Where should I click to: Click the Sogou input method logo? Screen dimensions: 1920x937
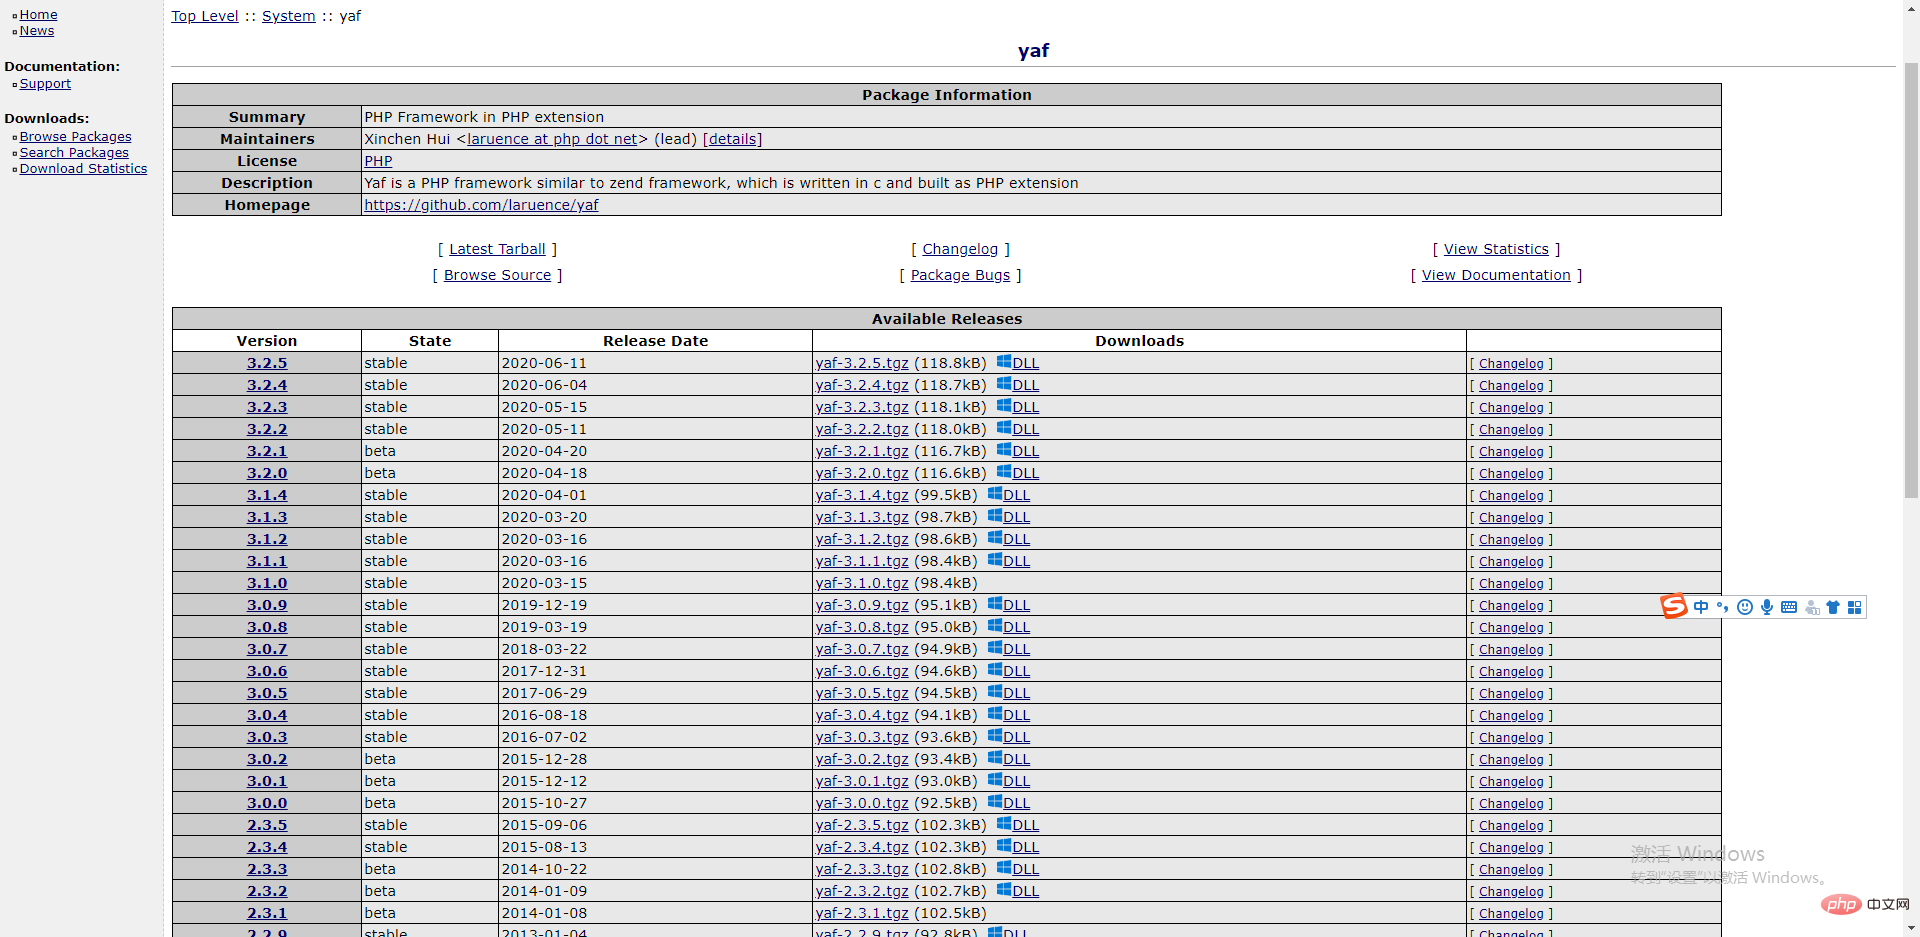point(1673,606)
